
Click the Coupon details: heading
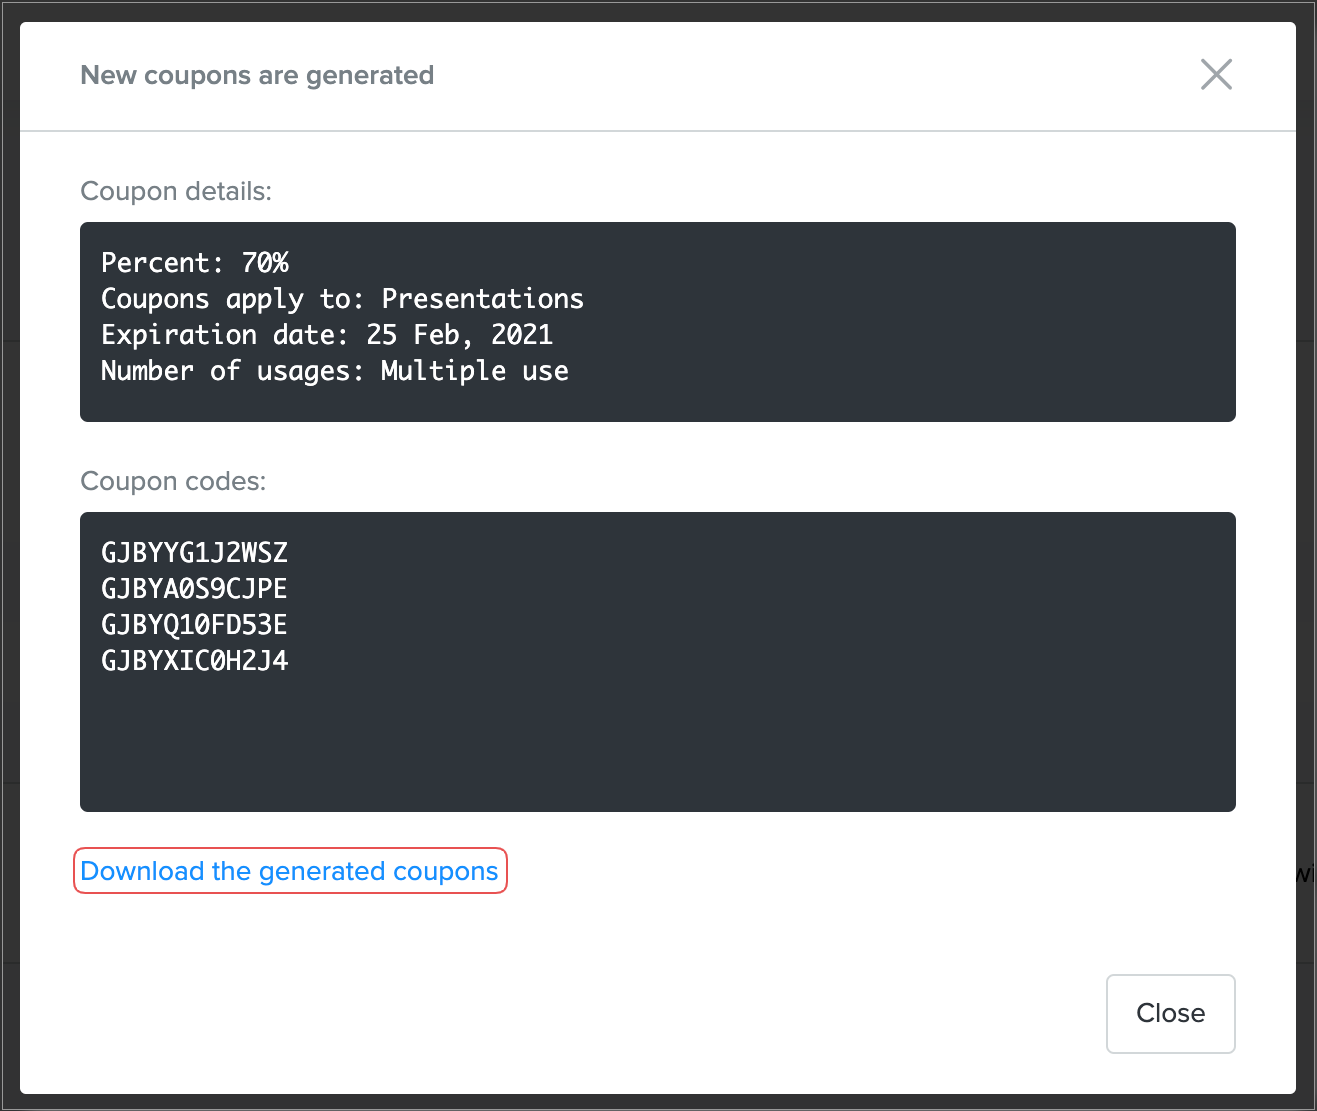coord(176,191)
